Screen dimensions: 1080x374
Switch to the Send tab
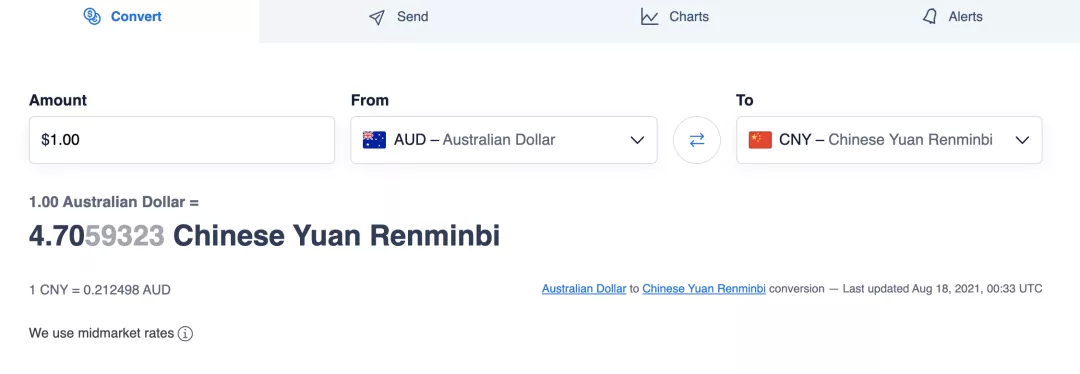coord(399,17)
